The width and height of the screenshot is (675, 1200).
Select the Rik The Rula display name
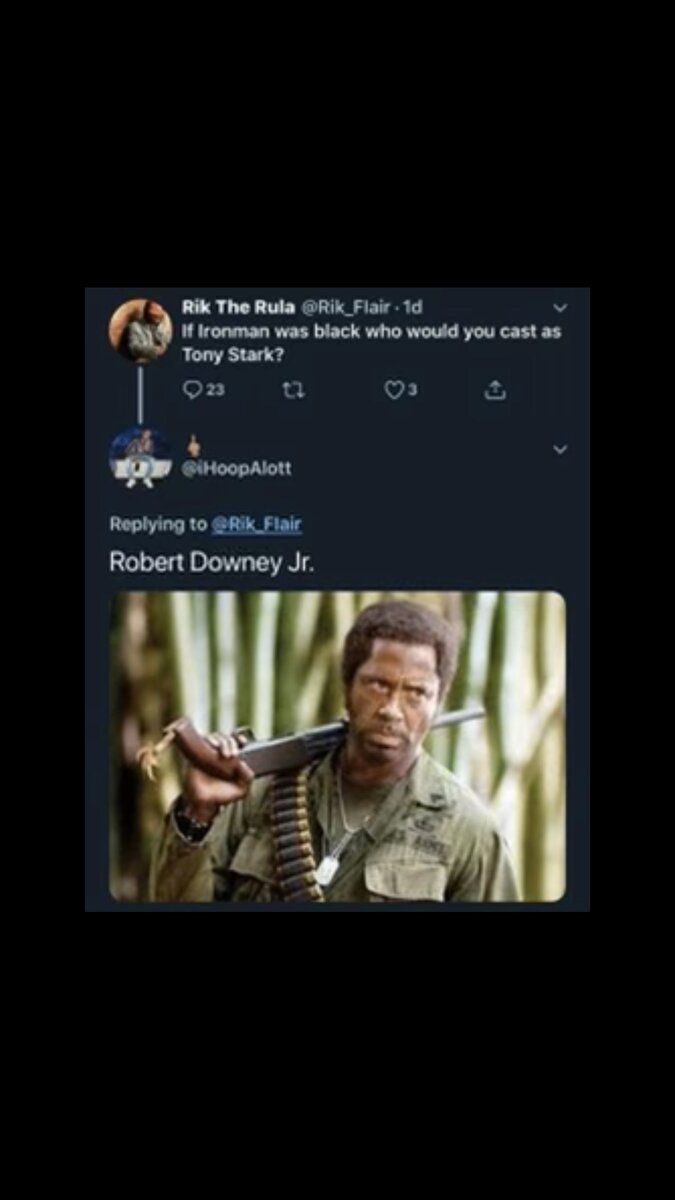(x=238, y=307)
